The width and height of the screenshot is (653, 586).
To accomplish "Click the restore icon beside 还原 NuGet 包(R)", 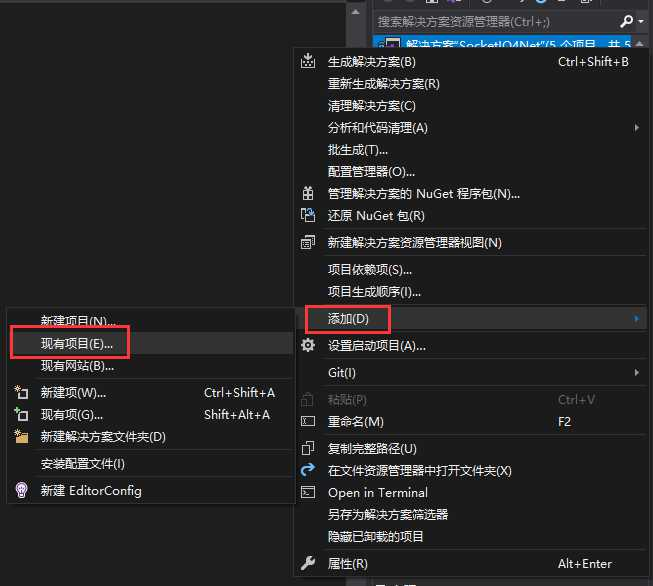I will tap(308, 215).
